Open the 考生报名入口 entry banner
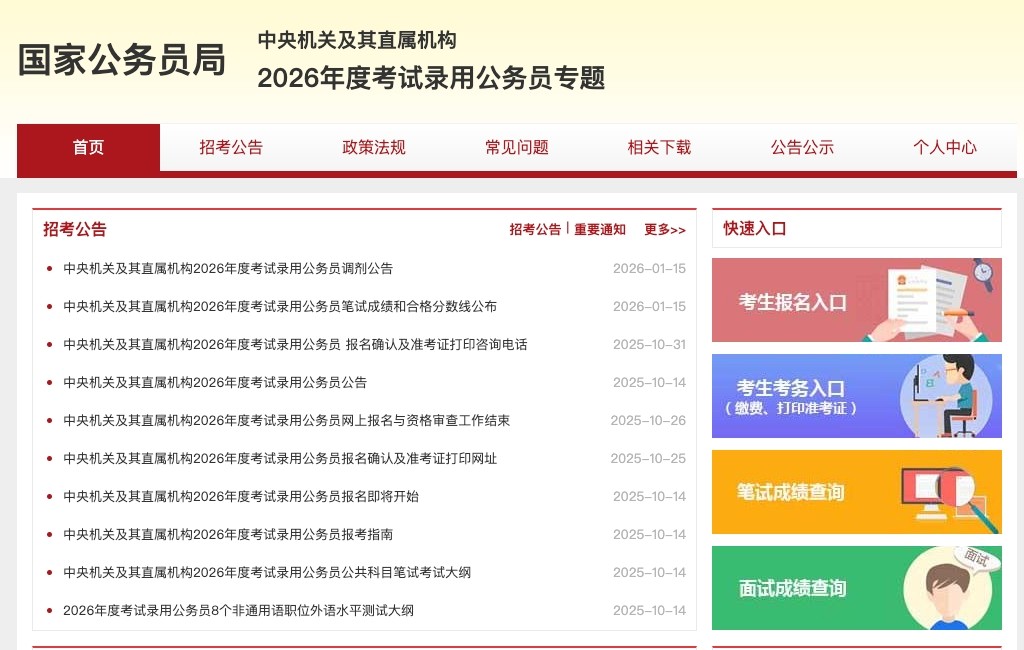 (x=856, y=300)
